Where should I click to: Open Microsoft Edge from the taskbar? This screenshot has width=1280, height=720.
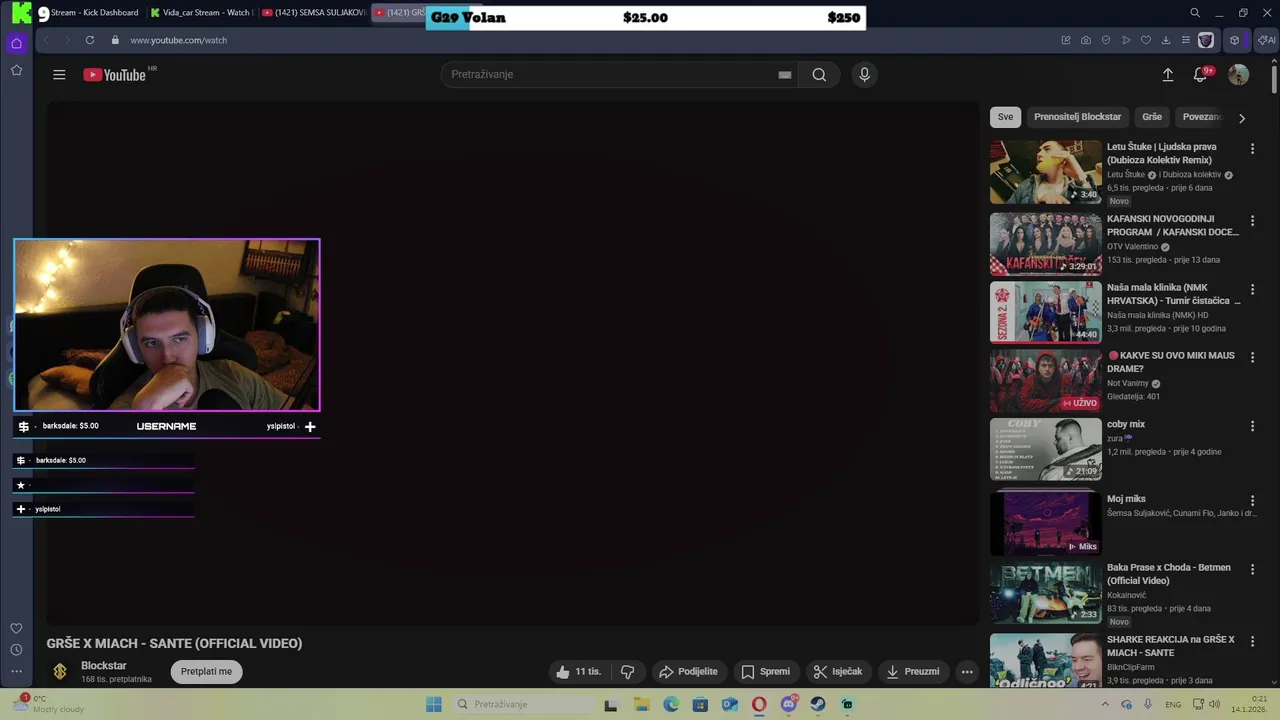click(x=671, y=704)
